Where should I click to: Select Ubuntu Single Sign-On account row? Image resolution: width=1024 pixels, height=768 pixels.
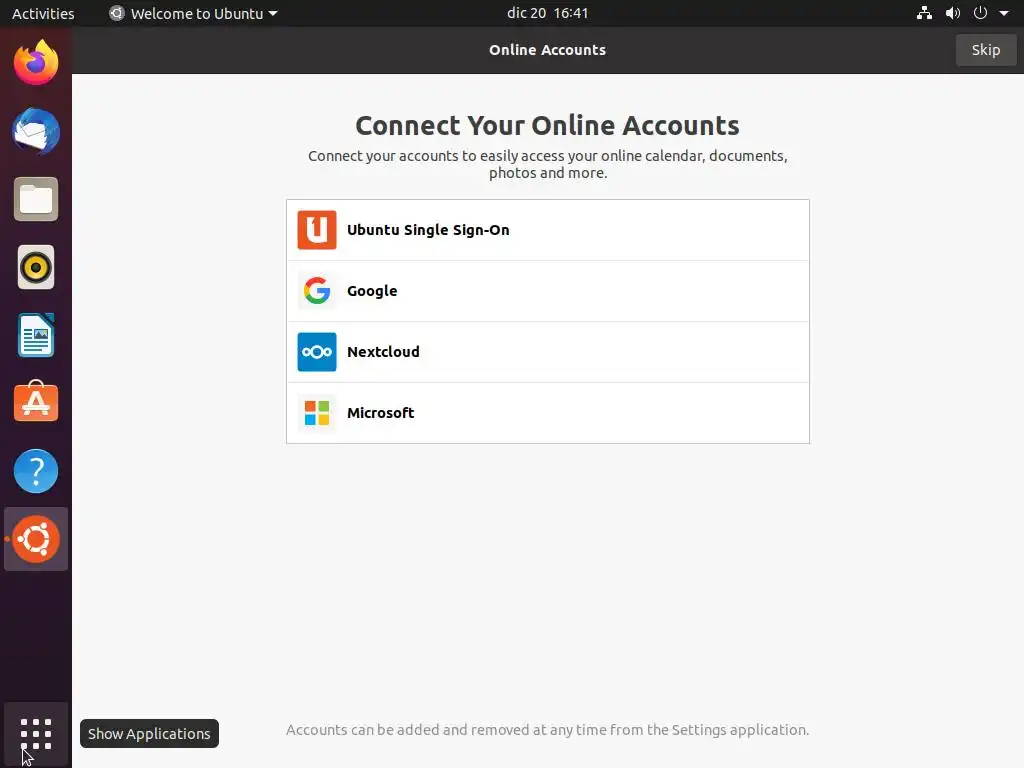pos(548,230)
